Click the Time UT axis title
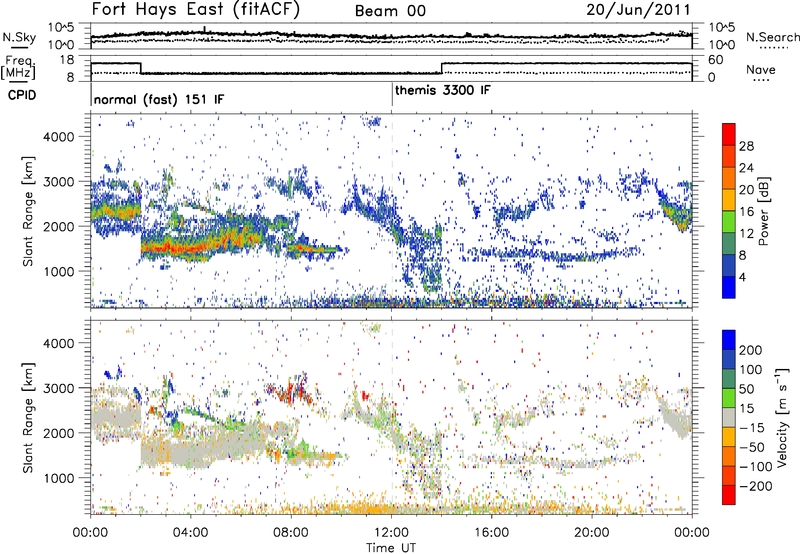 tap(391, 548)
